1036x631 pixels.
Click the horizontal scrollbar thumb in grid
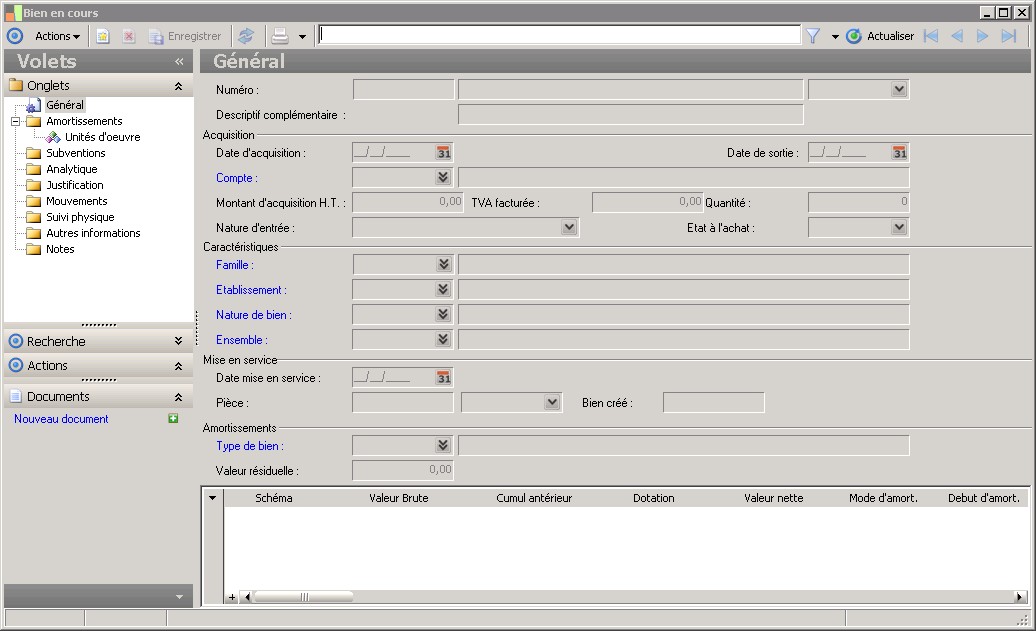click(304, 597)
